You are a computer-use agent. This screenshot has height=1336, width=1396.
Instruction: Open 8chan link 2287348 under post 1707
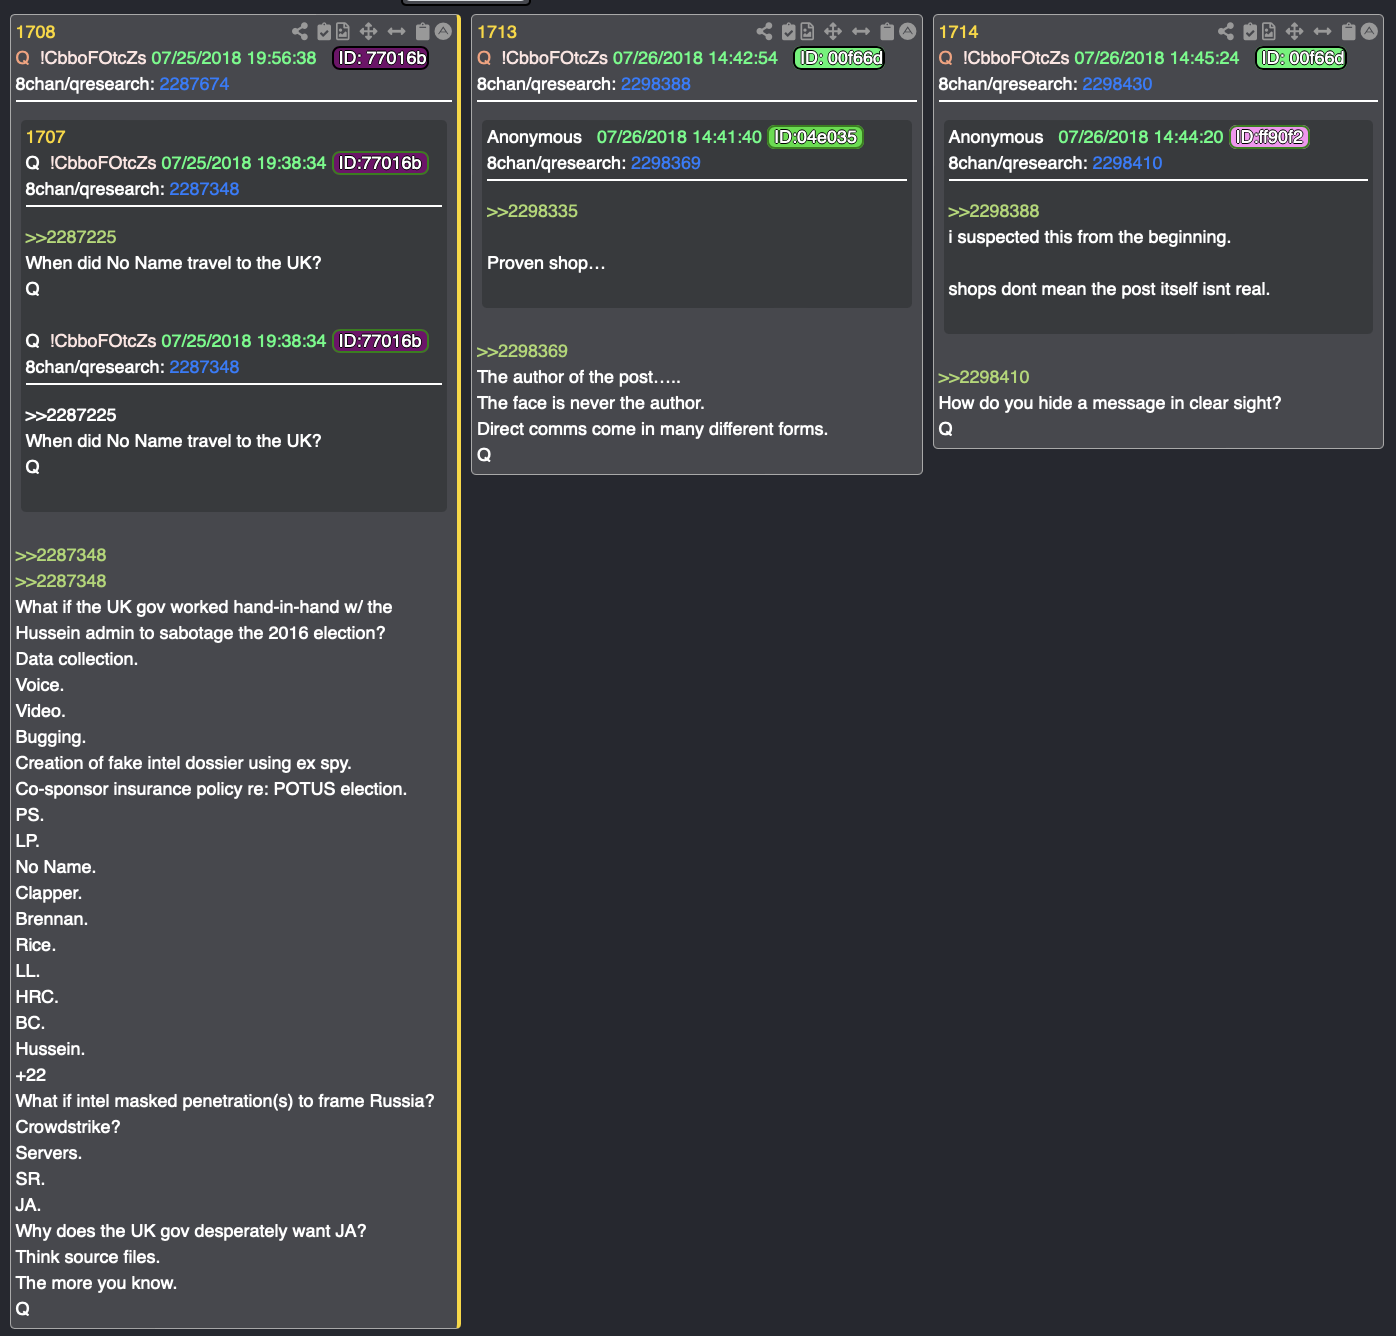204,189
